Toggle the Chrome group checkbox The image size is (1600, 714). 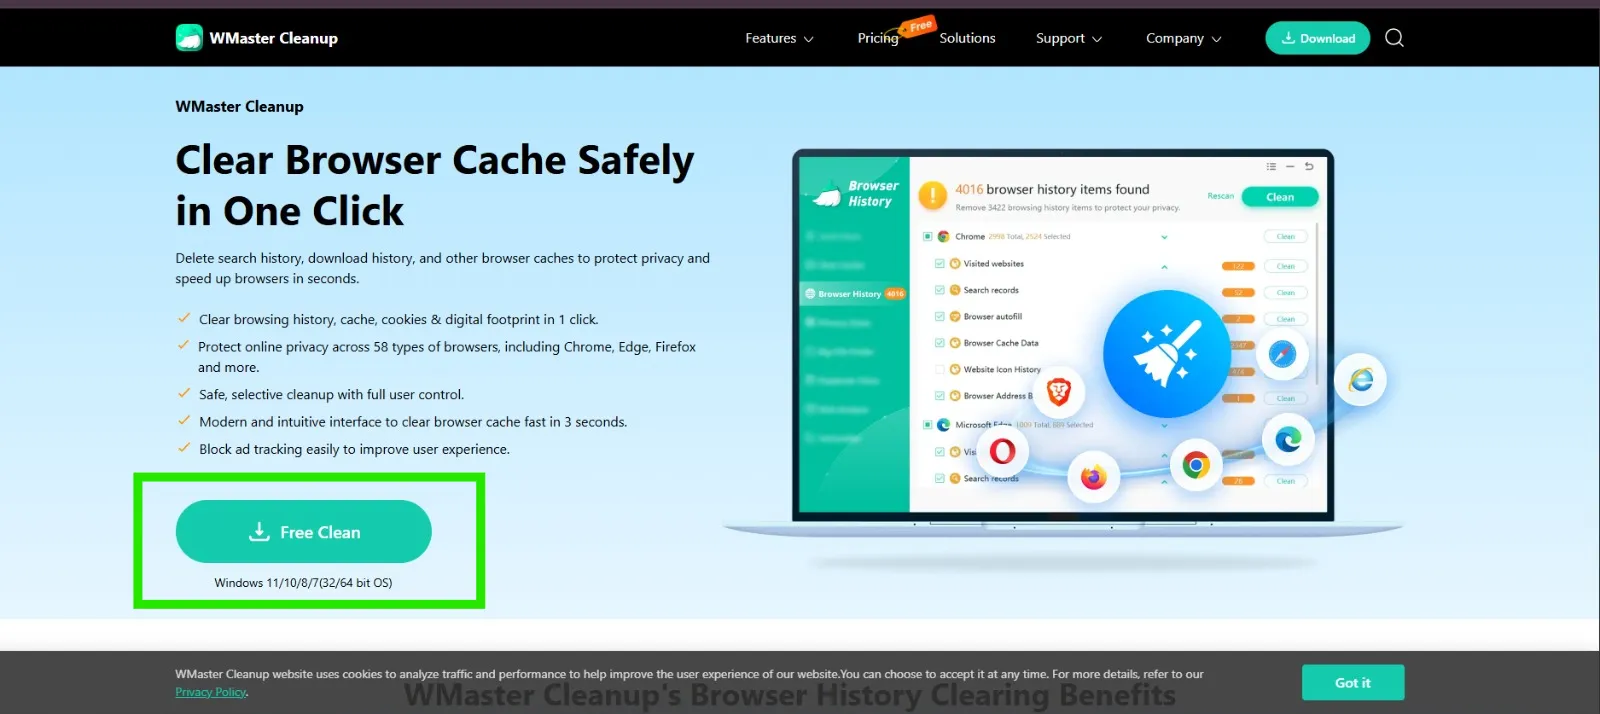928,237
